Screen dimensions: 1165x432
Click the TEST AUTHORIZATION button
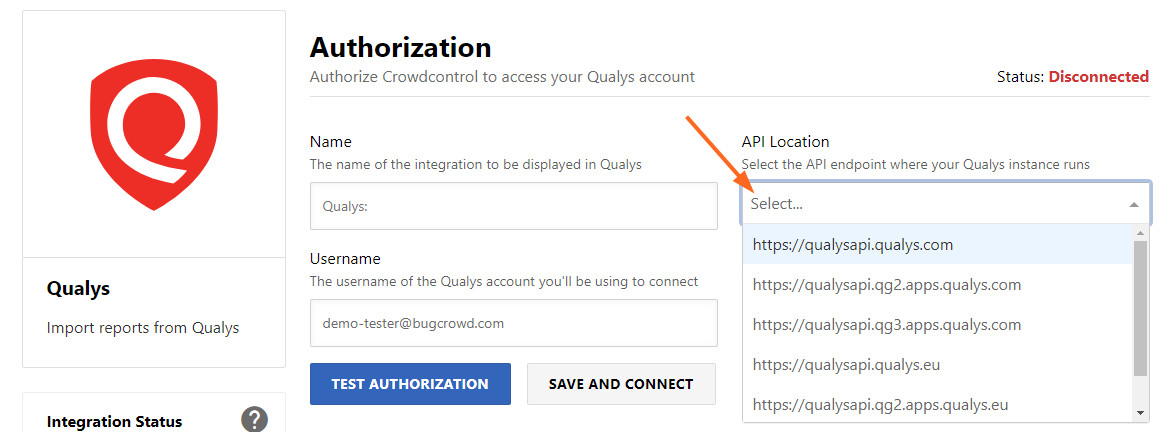coord(410,384)
